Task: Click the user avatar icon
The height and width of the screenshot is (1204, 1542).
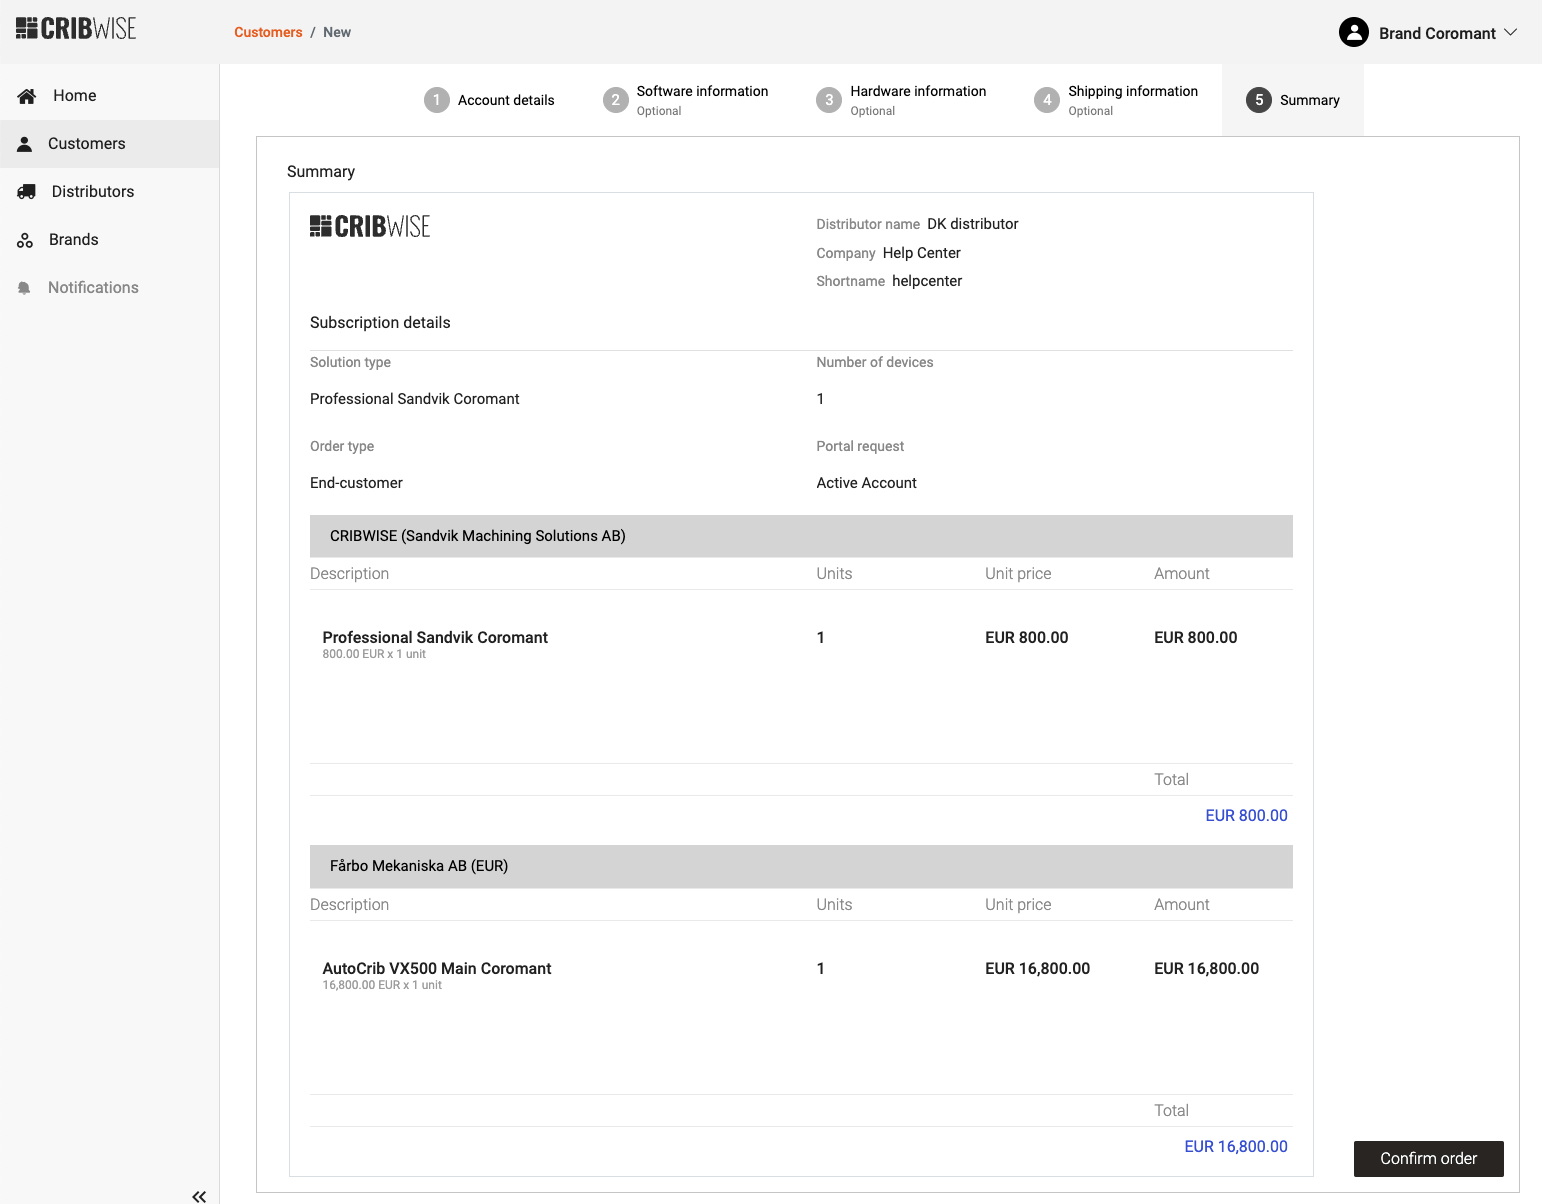Action: coord(1353,33)
